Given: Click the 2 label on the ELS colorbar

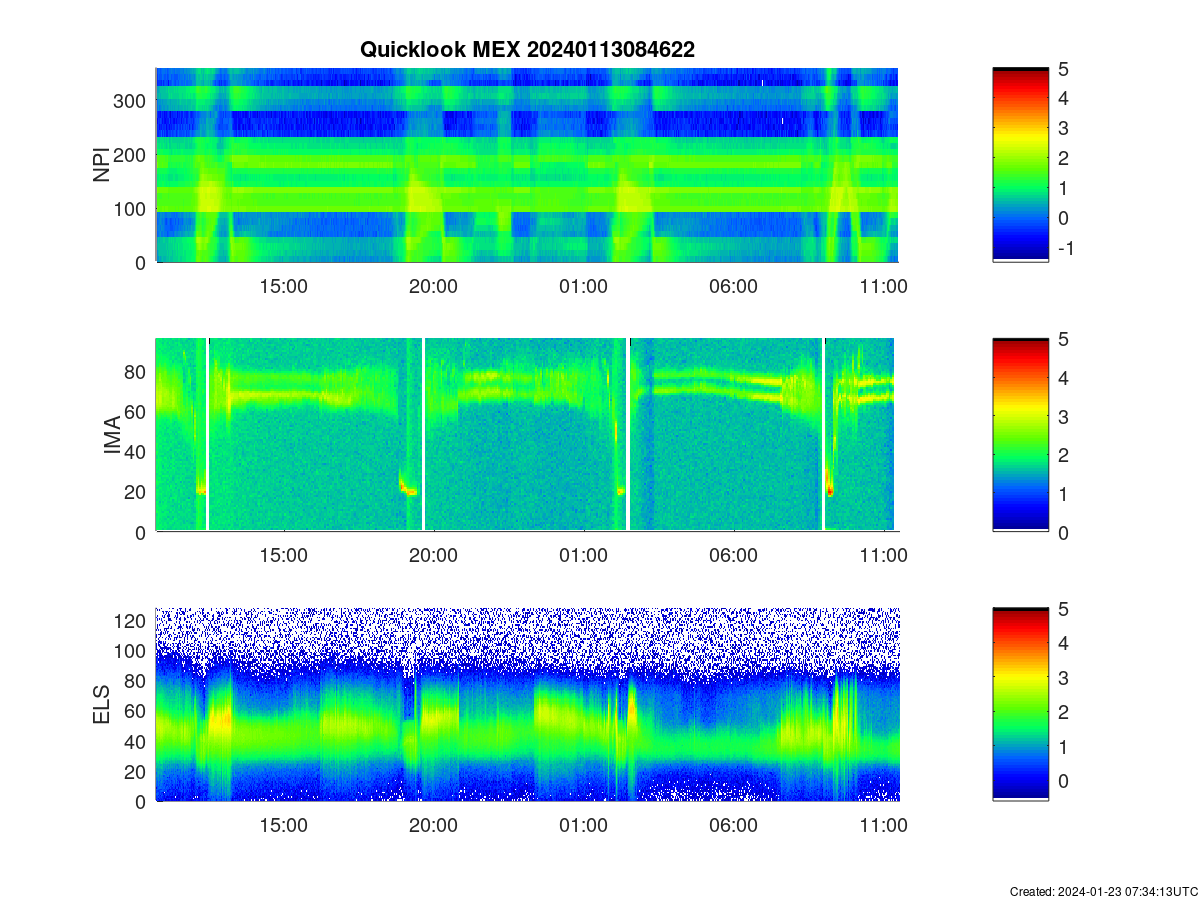Looking at the screenshot, I should (x=1064, y=712).
